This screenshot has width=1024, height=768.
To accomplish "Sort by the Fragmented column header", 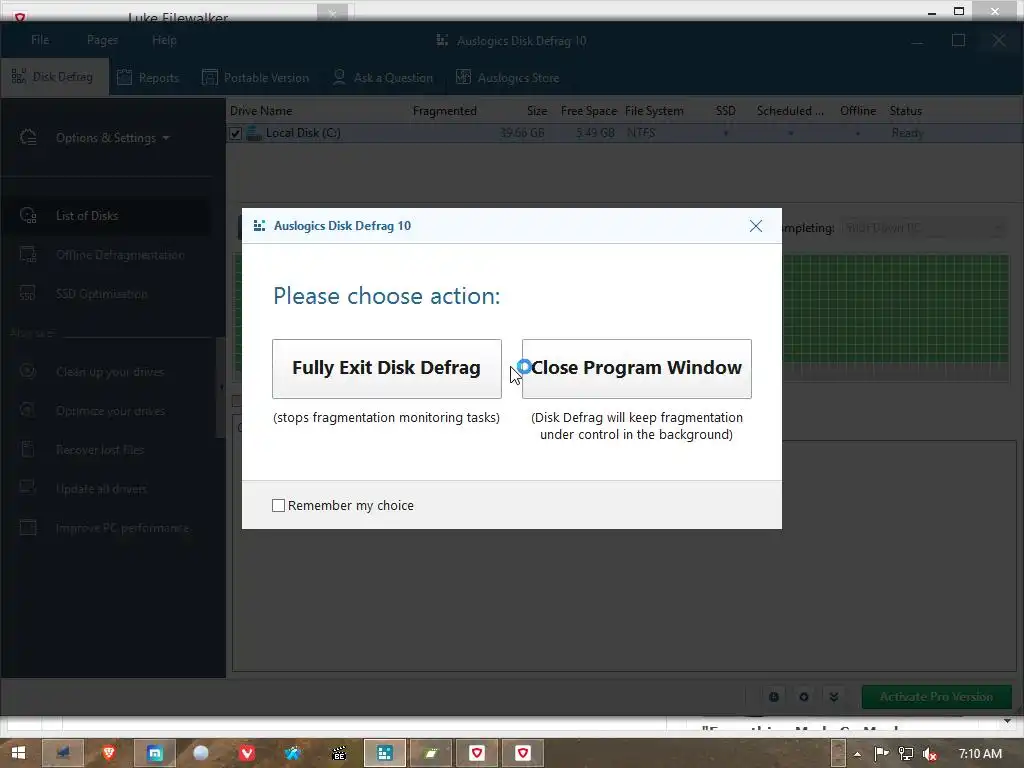I will click(445, 111).
